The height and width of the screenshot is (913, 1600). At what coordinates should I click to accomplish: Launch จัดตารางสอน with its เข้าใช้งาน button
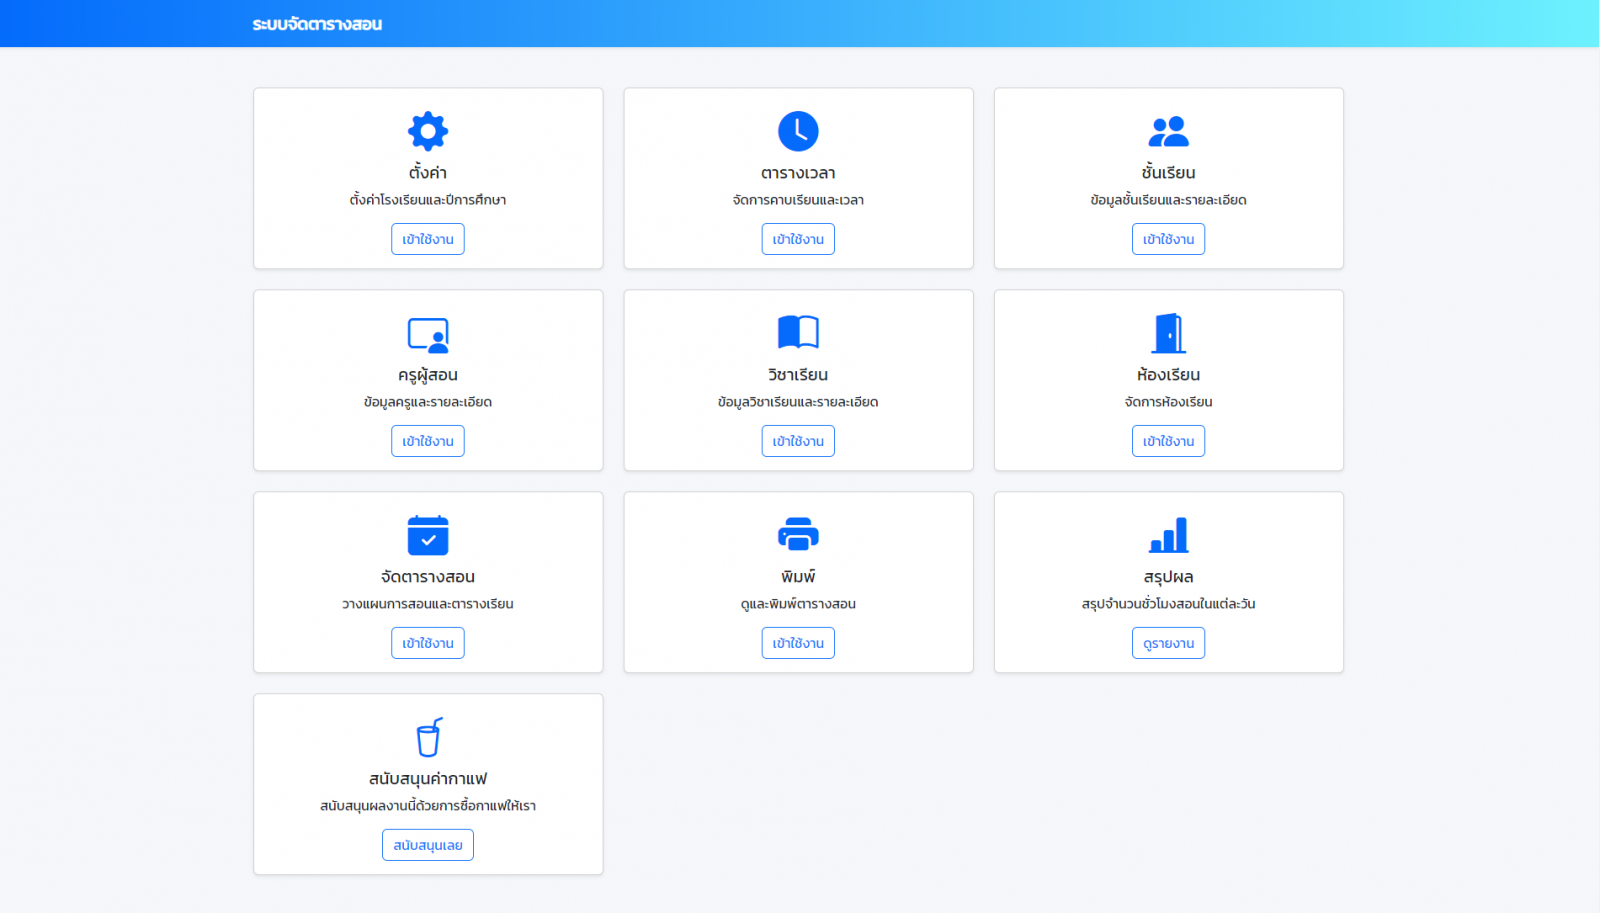tap(428, 643)
